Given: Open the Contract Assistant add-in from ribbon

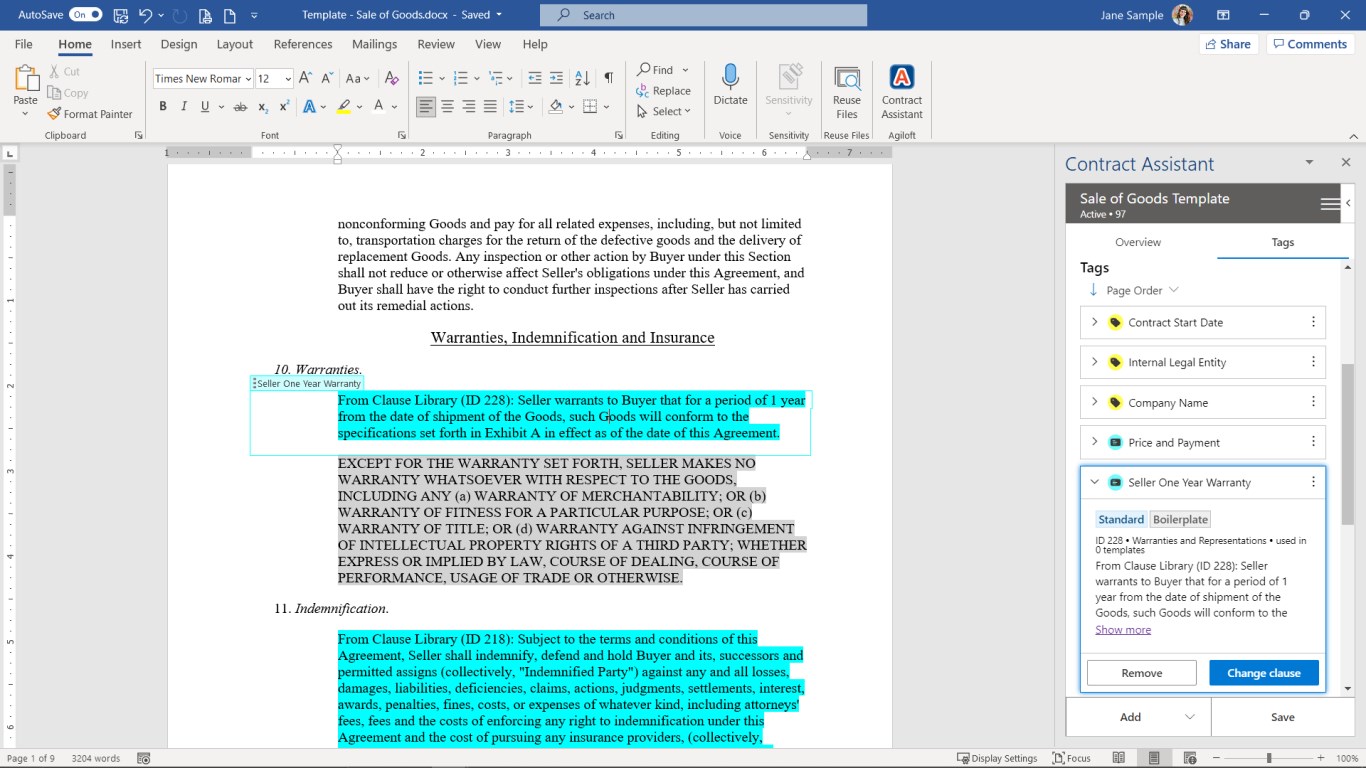Looking at the screenshot, I should (x=902, y=92).
